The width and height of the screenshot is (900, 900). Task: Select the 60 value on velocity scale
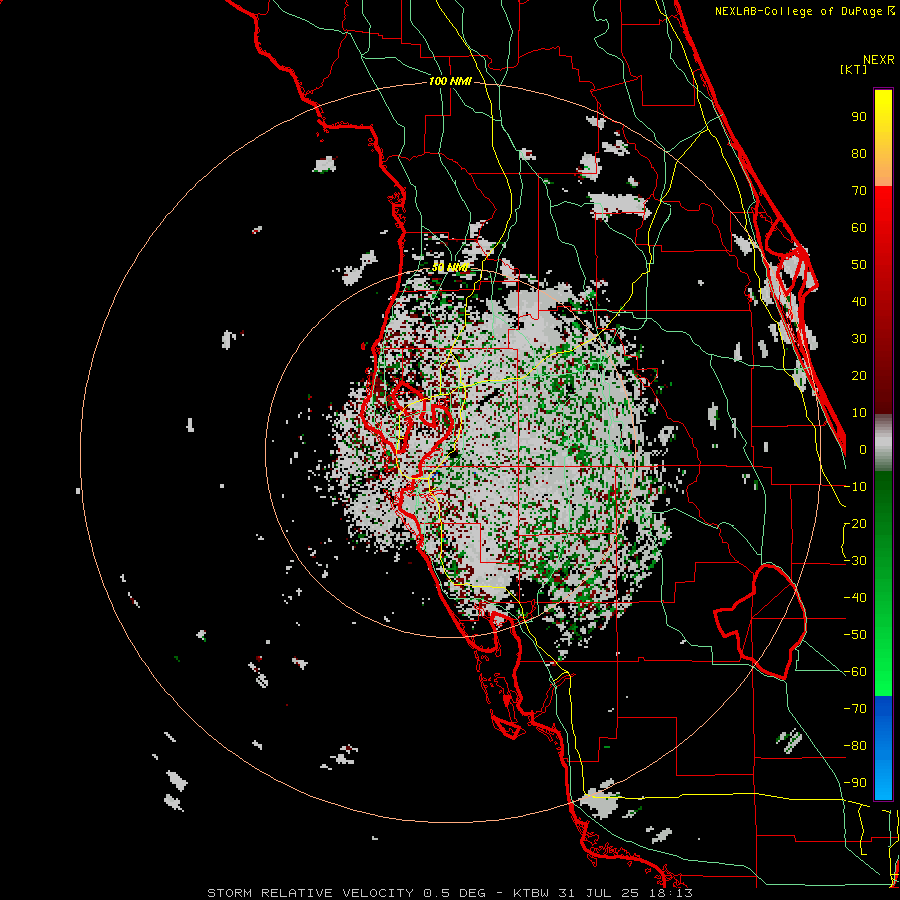[859, 228]
